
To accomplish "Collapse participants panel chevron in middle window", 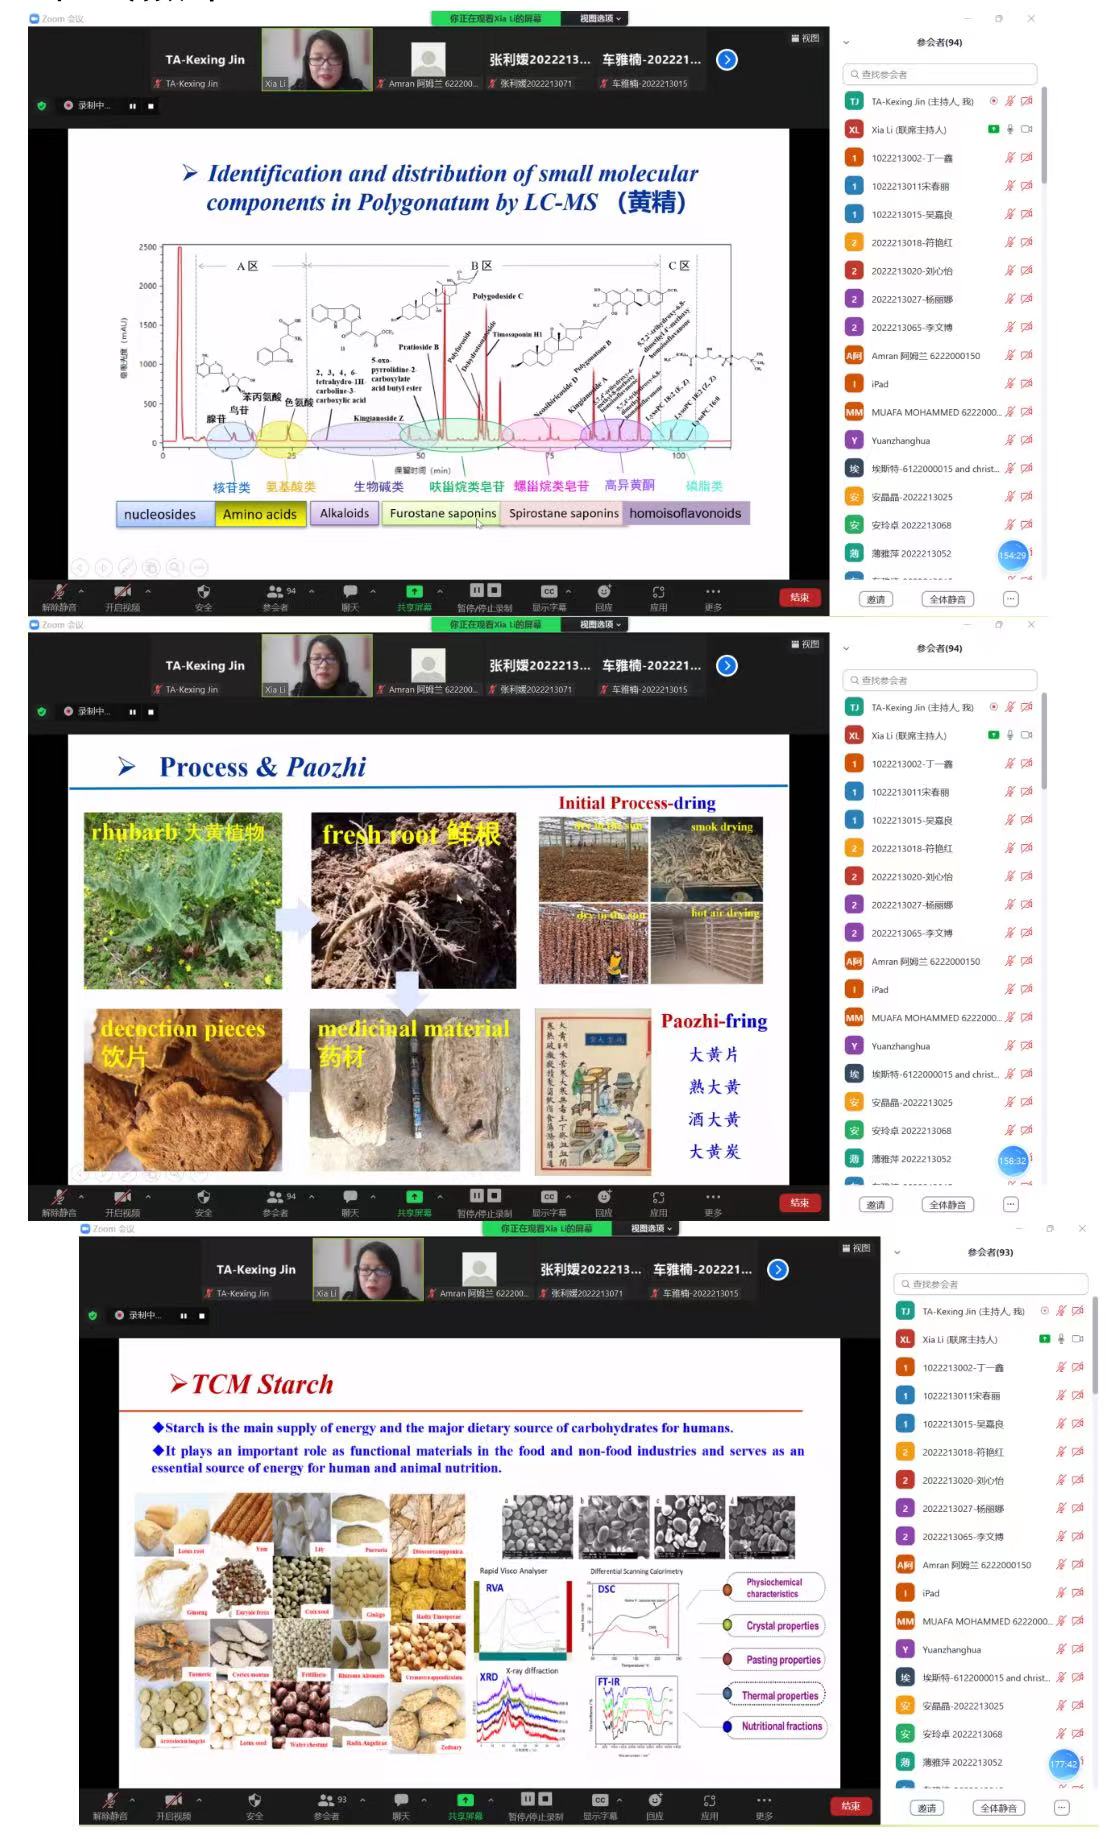I will point(846,648).
